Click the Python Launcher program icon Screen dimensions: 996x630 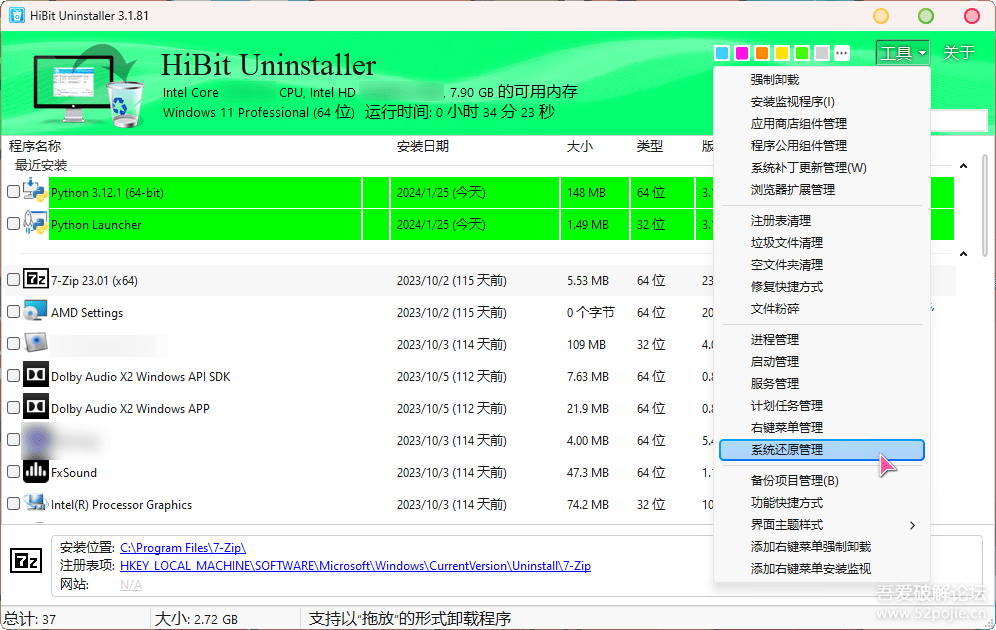(x=35, y=223)
